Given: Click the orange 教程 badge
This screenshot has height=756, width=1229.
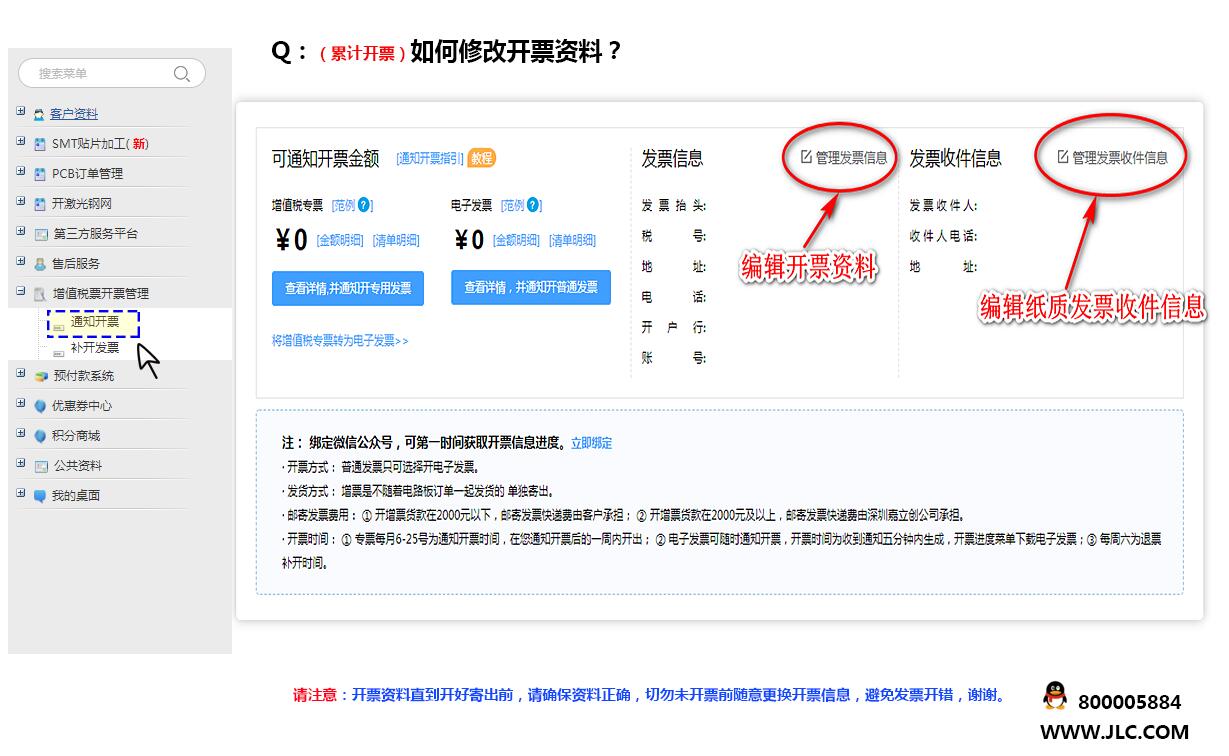Looking at the screenshot, I should [x=481, y=158].
